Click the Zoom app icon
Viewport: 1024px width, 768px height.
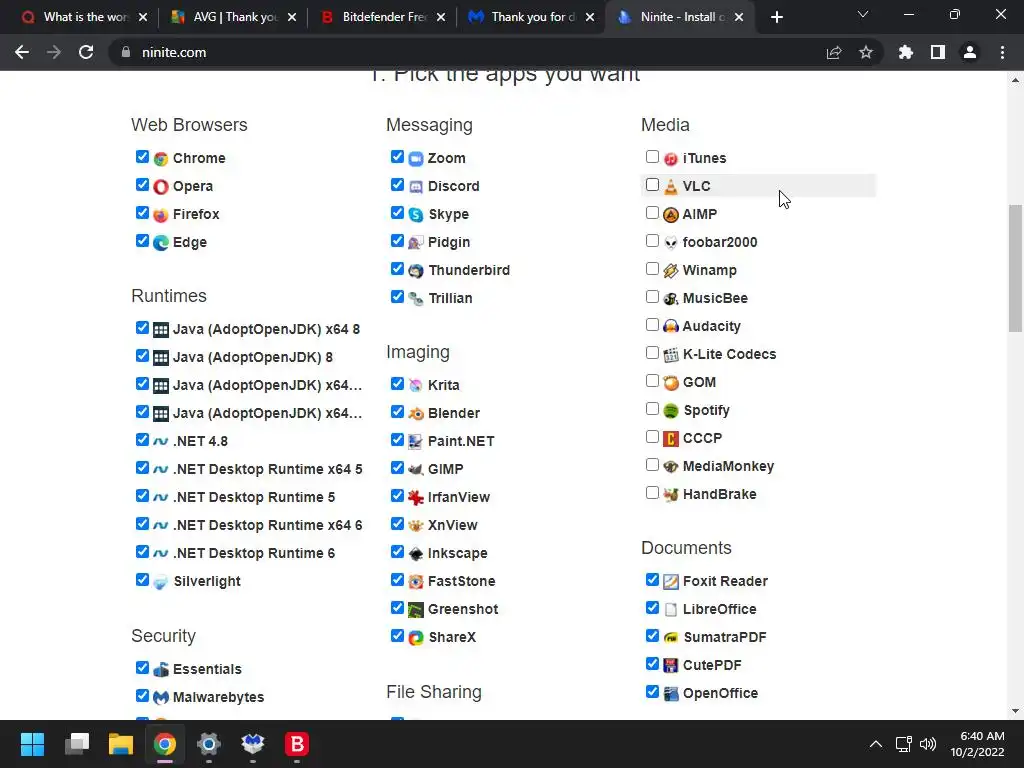pos(416,159)
